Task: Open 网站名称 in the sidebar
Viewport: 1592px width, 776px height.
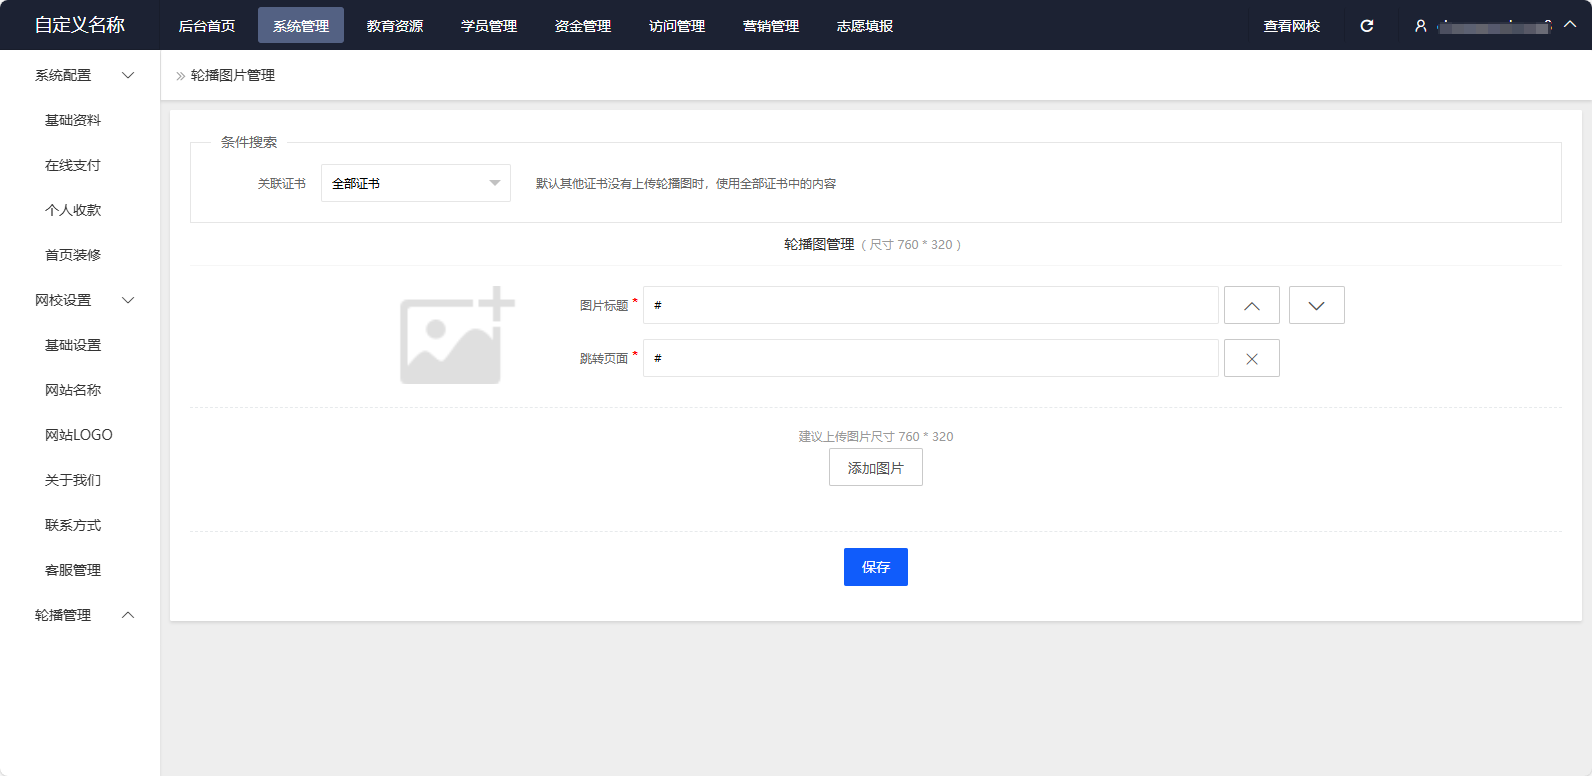Action: tap(73, 390)
